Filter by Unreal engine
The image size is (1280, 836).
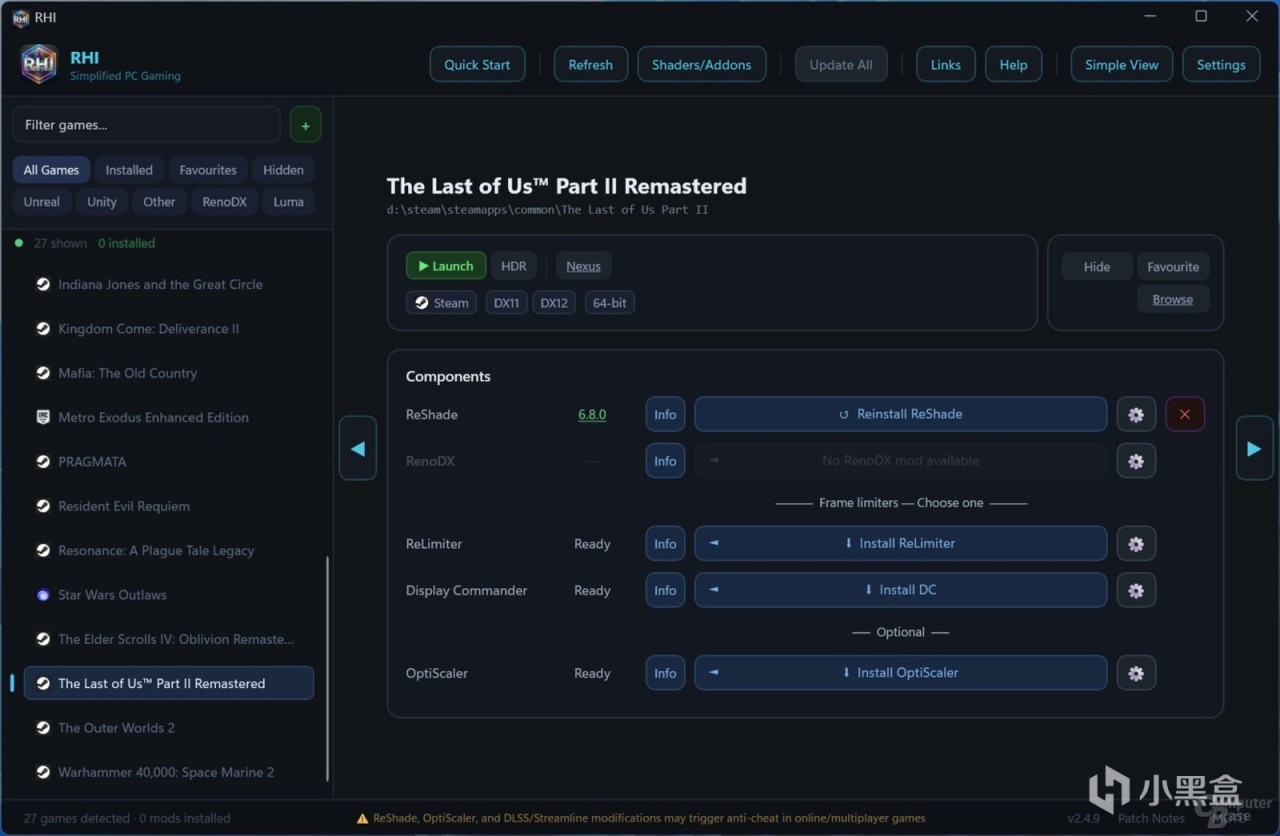42,202
